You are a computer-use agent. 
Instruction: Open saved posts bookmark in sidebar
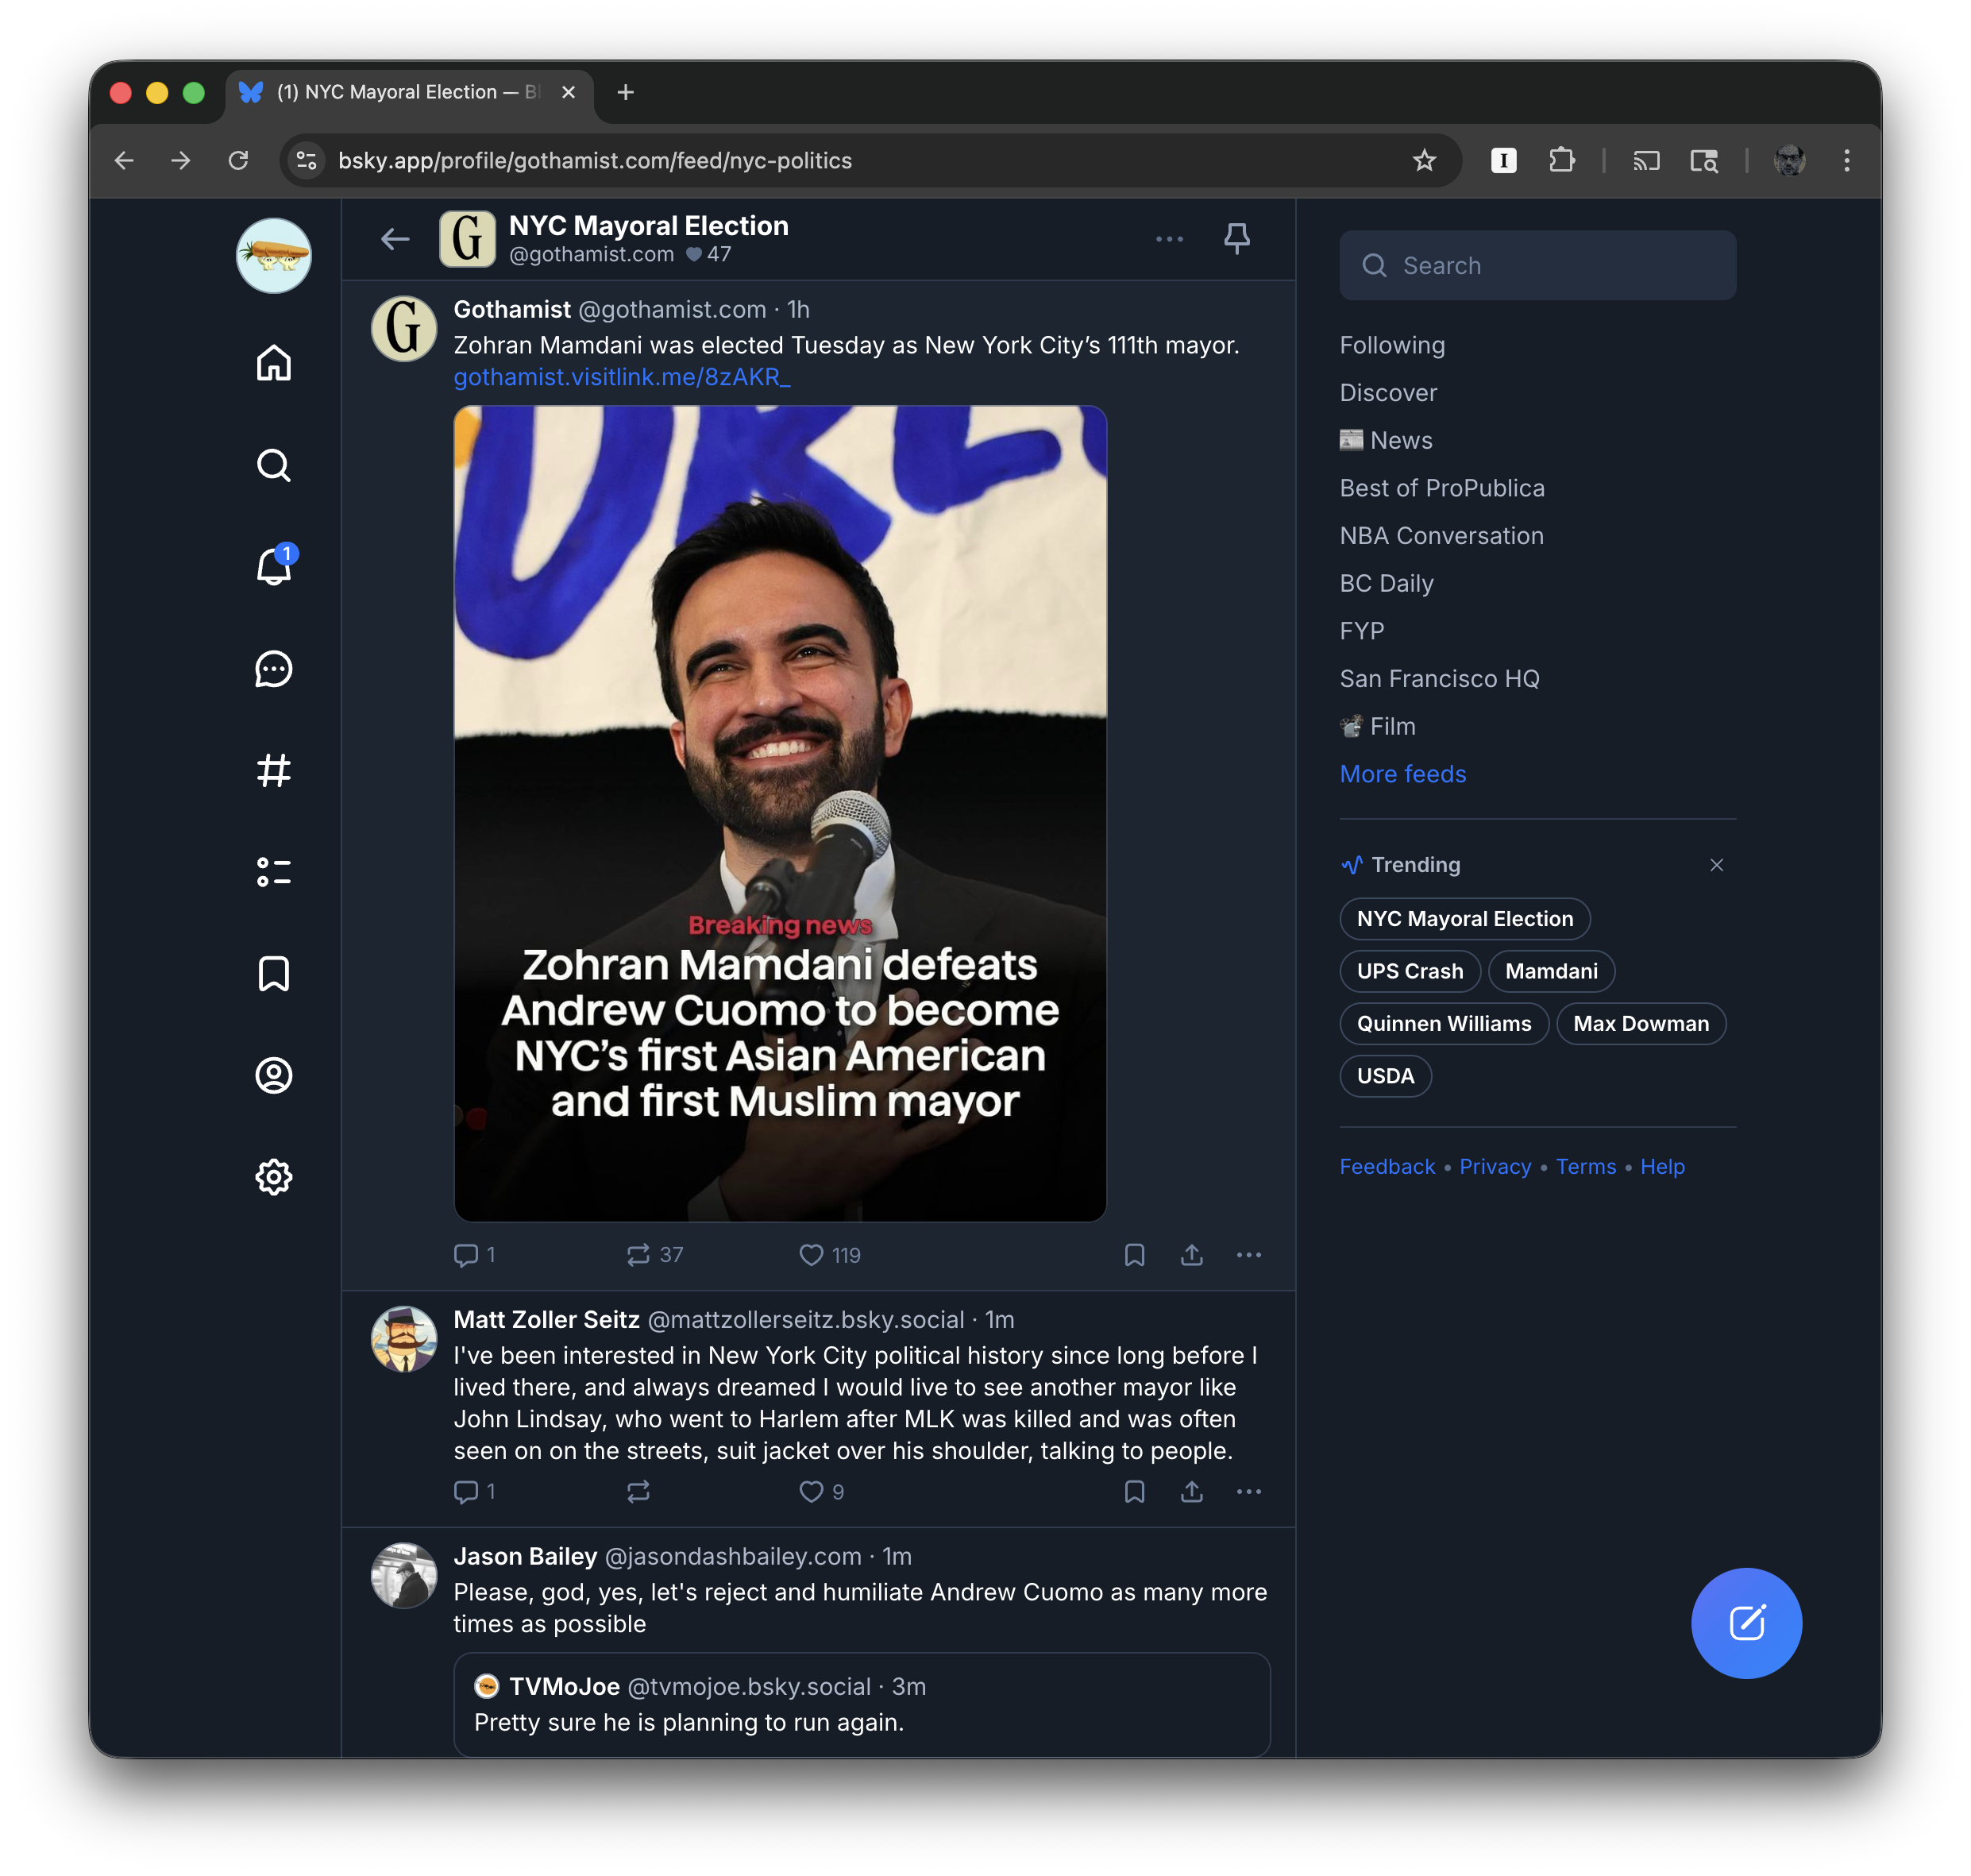[x=273, y=973]
